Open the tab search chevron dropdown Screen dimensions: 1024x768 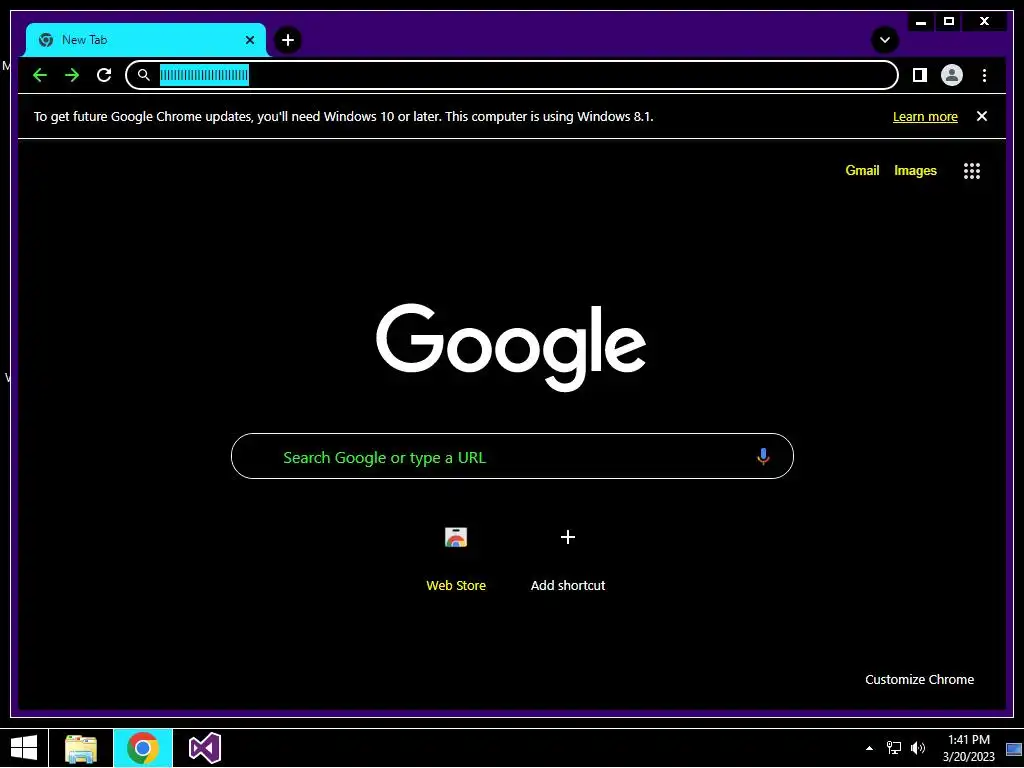pos(884,40)
